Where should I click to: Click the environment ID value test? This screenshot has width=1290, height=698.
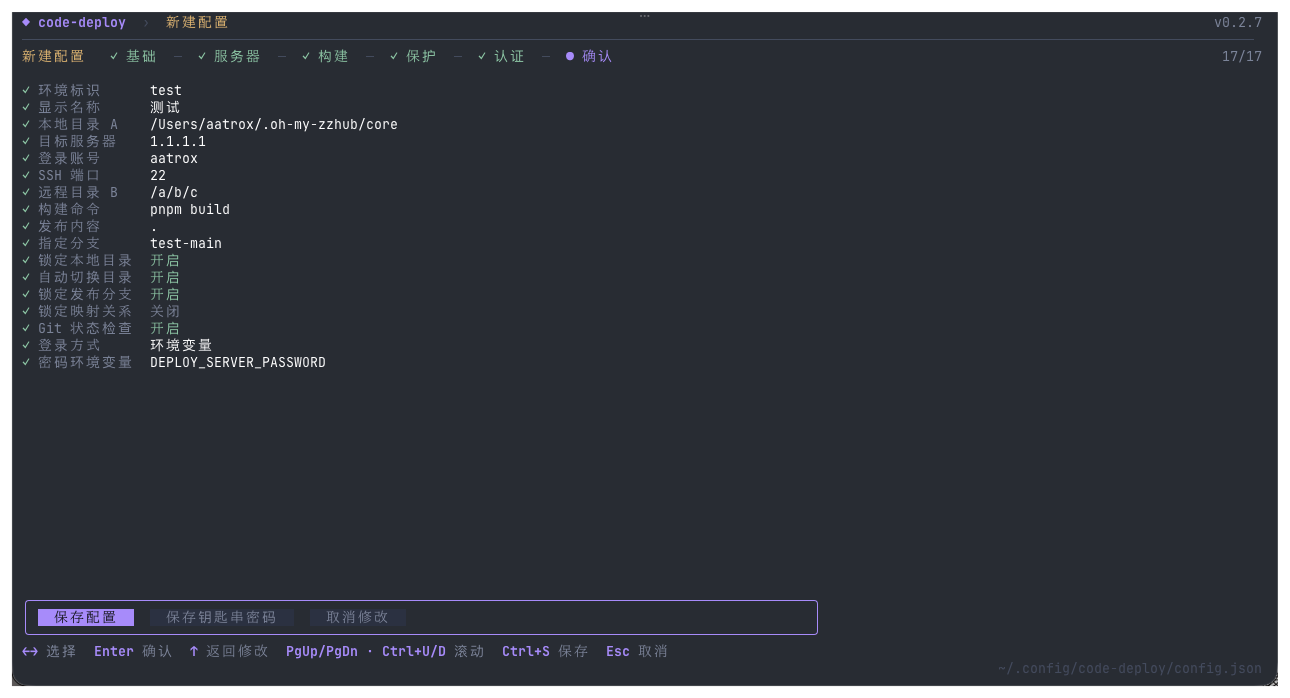166,90
